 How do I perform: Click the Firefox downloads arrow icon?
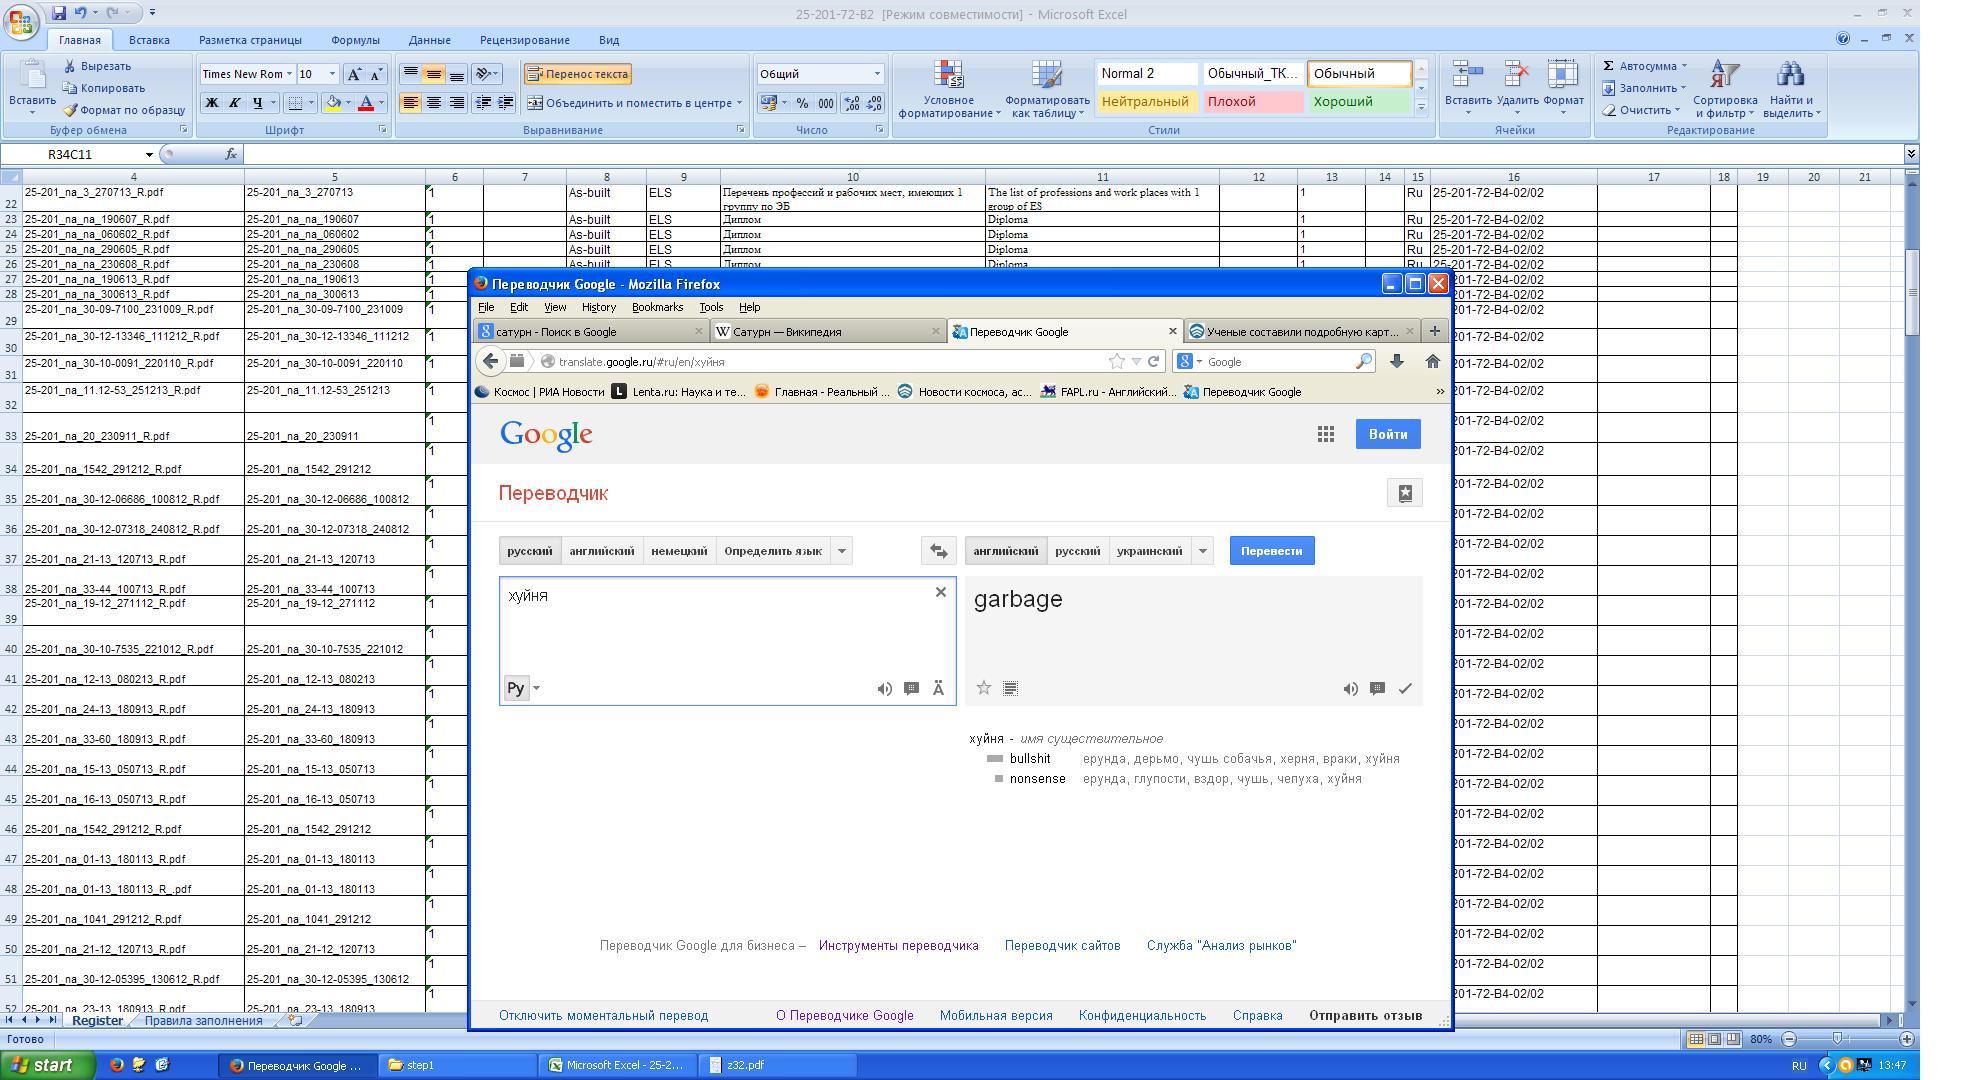tap(1397, 361)
